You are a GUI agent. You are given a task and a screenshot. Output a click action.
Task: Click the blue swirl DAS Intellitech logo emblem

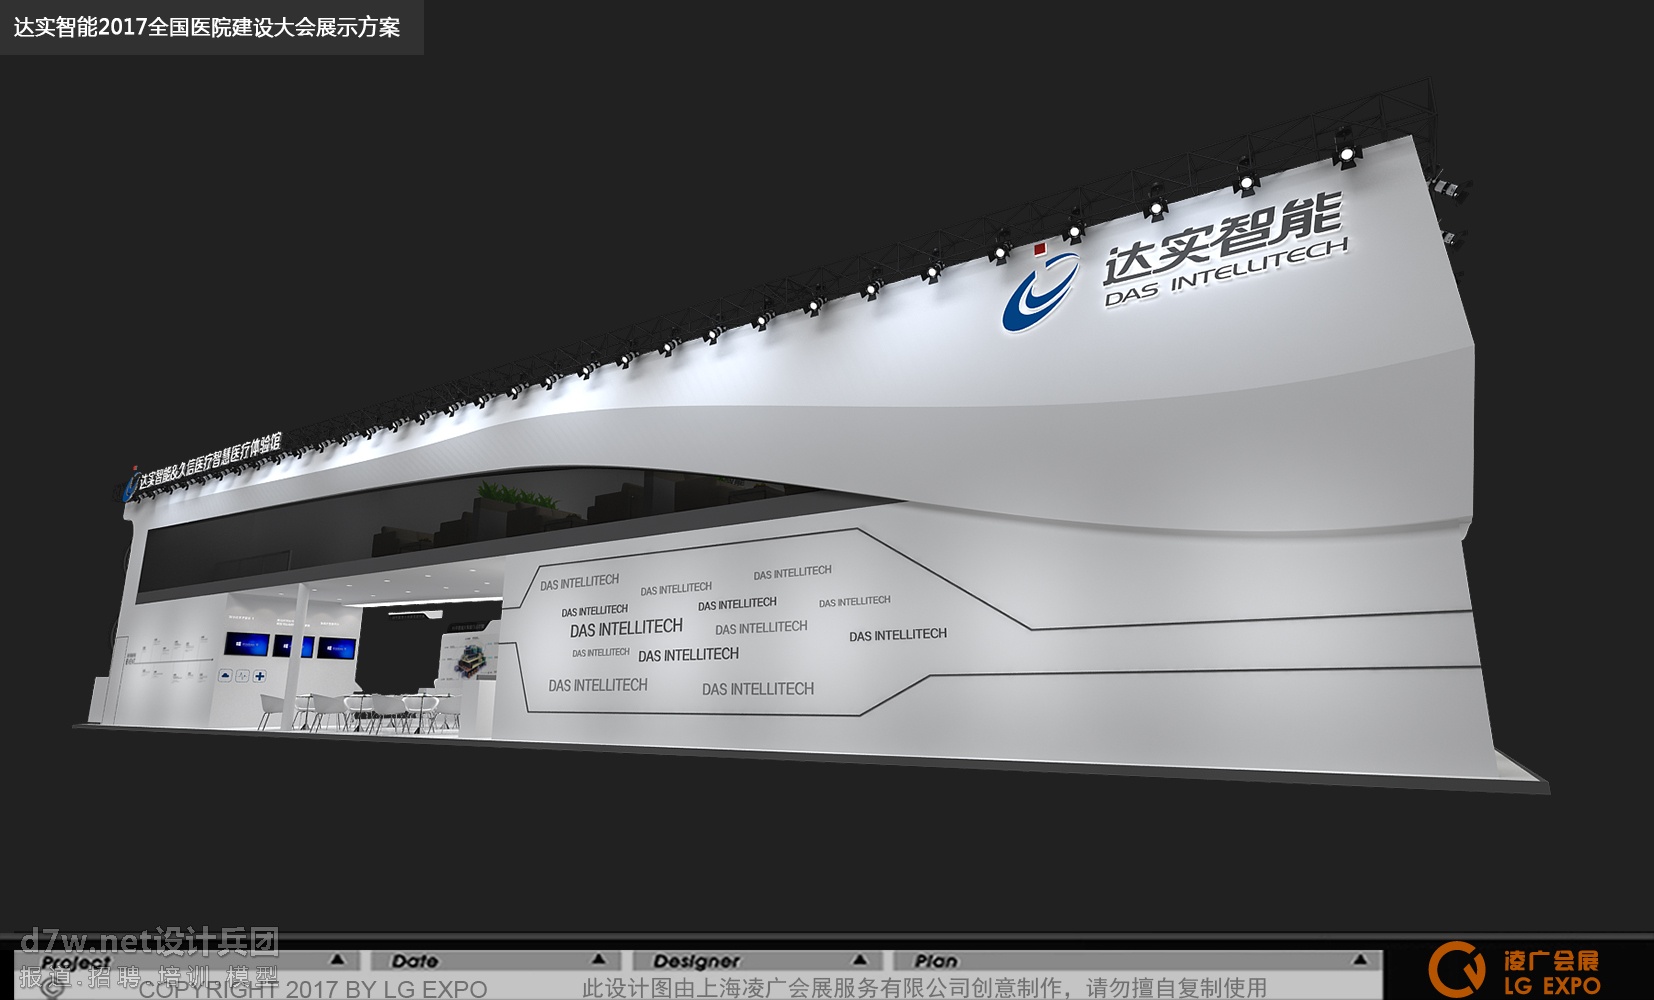click(x=1041, y=291)
